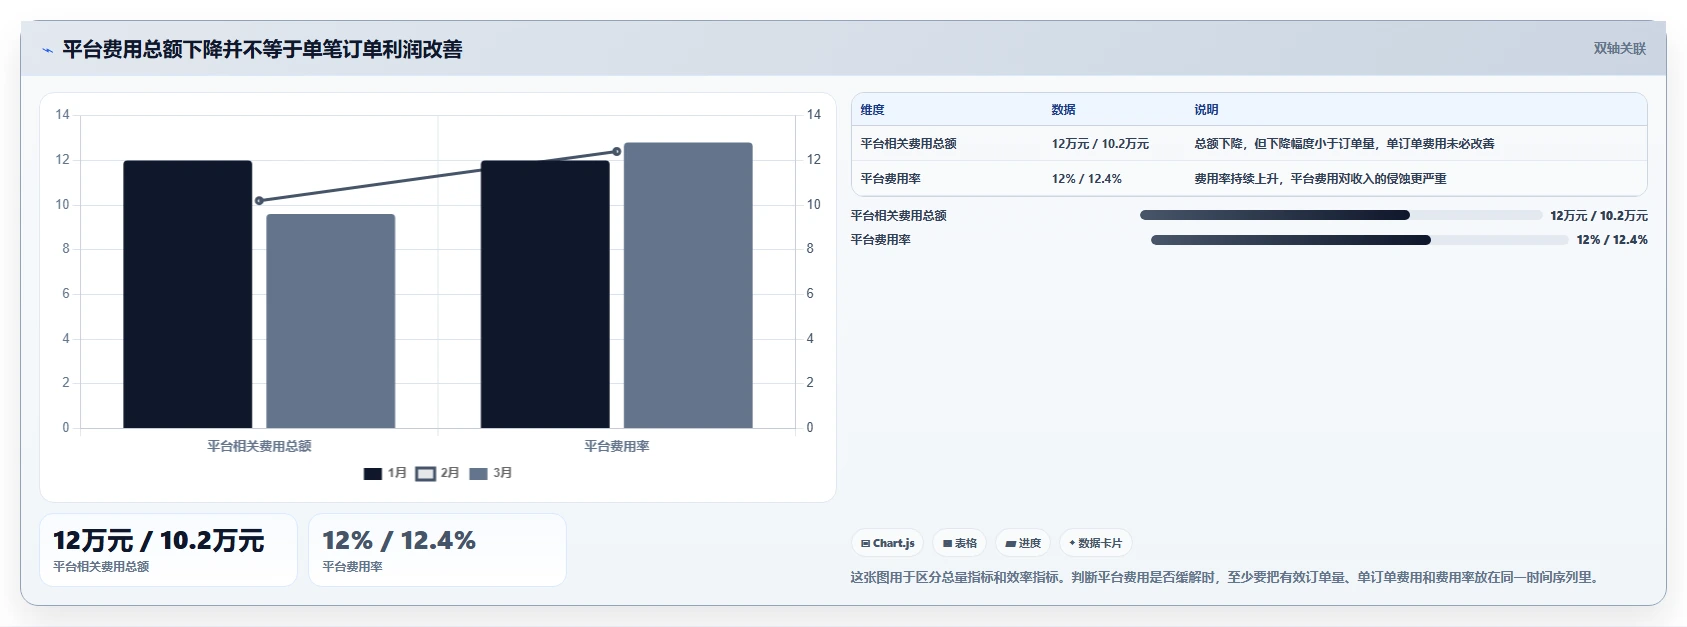Click the 12% / 12.4% data card
1687x627 pixels.
click(x=437, y=550)
